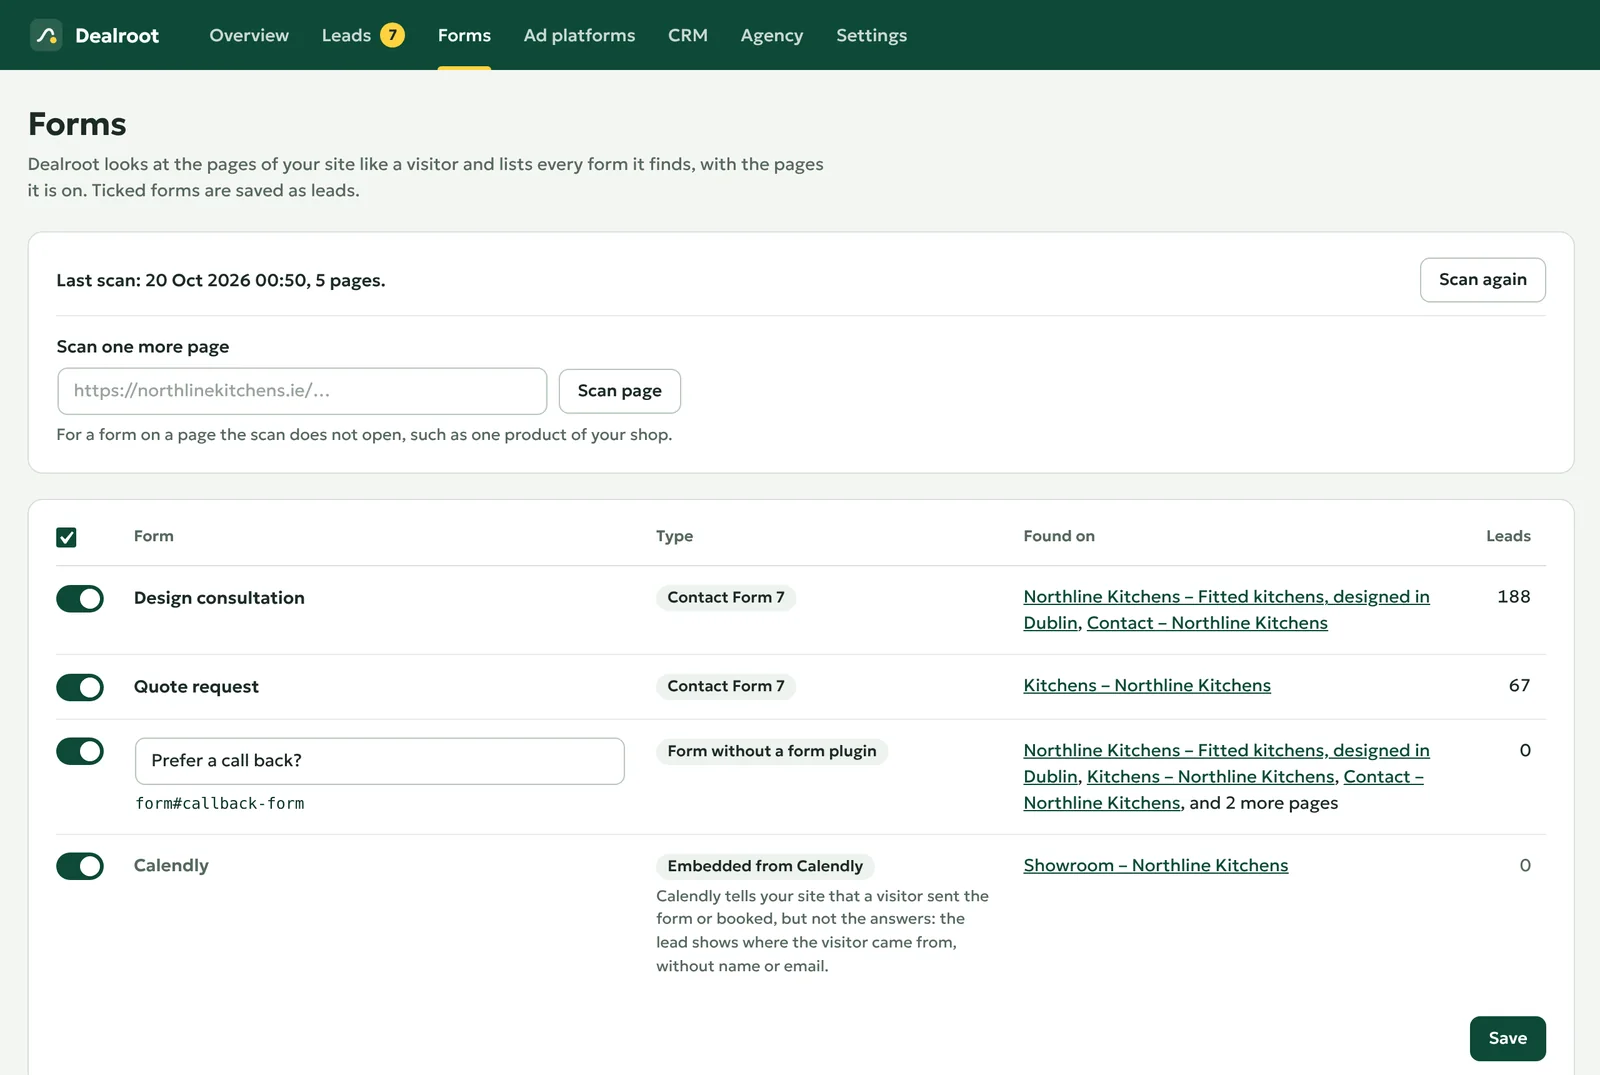Click the Calendly form name
Image resolution: width=1600 pixels, height=1075 pixels.
point(171,865)
